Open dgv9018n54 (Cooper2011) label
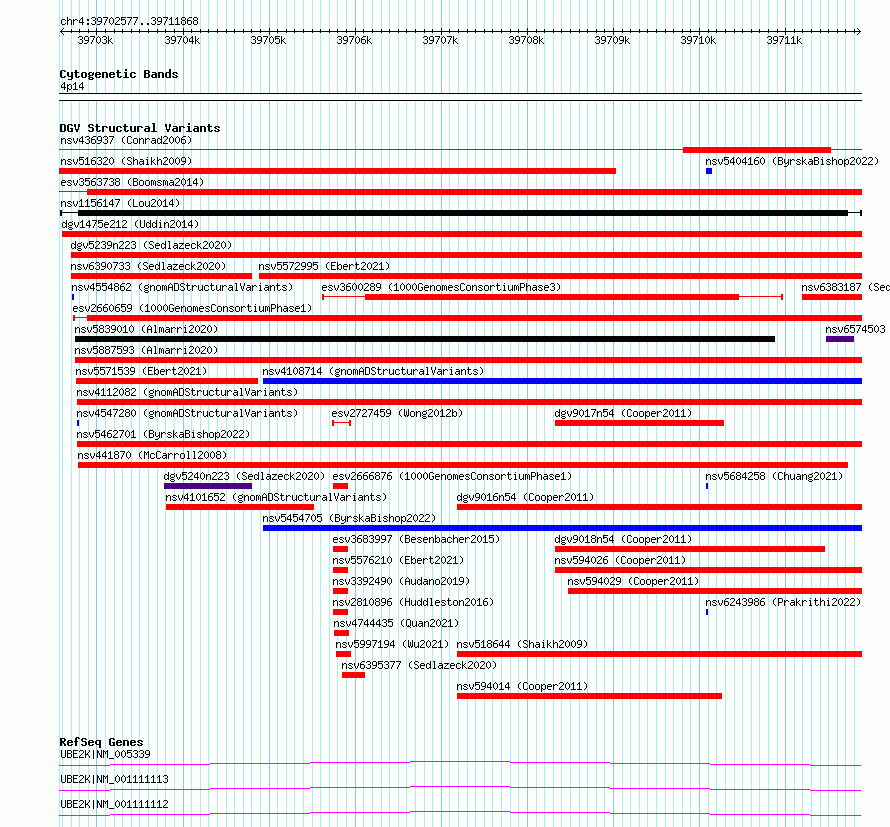This screenshot has width=890, height=827. tap(623, 539)
